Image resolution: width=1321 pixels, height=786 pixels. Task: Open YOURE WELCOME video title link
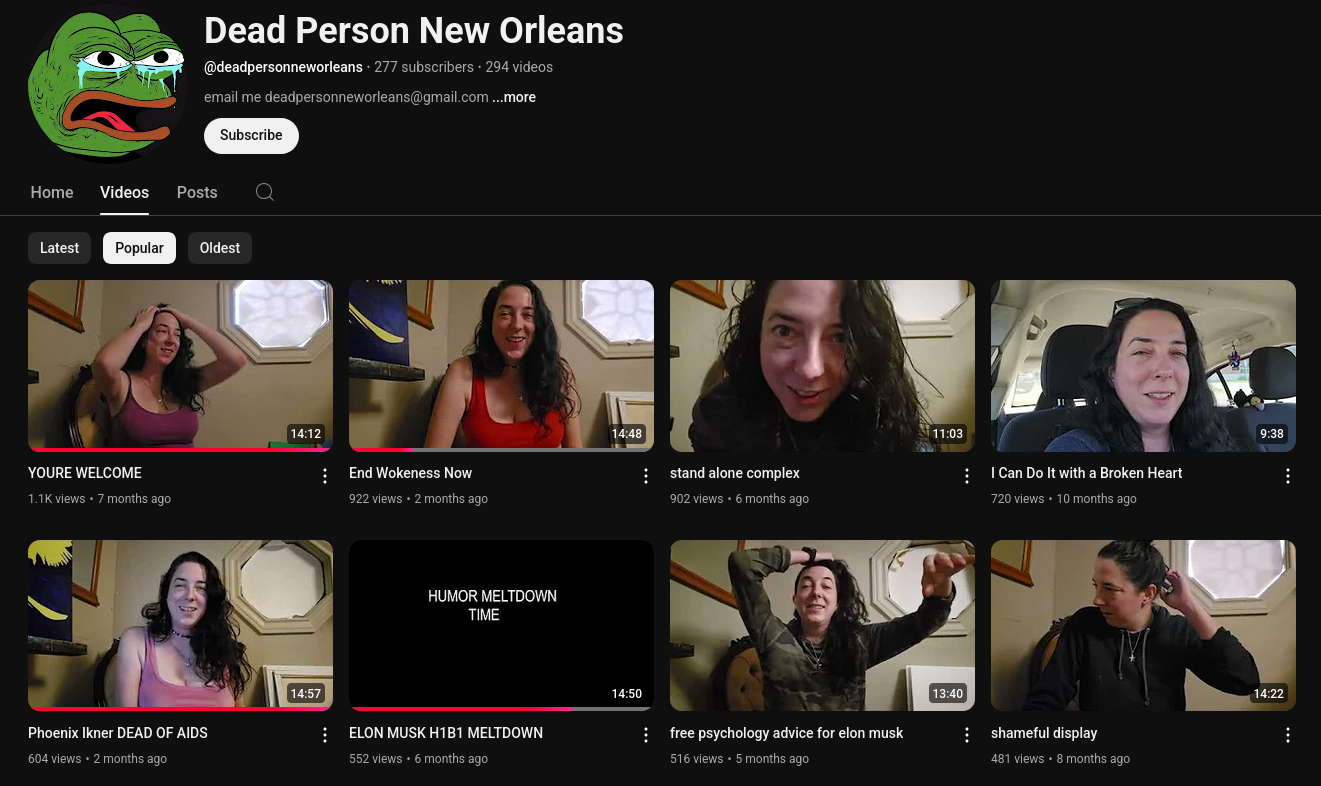[85, 473]
